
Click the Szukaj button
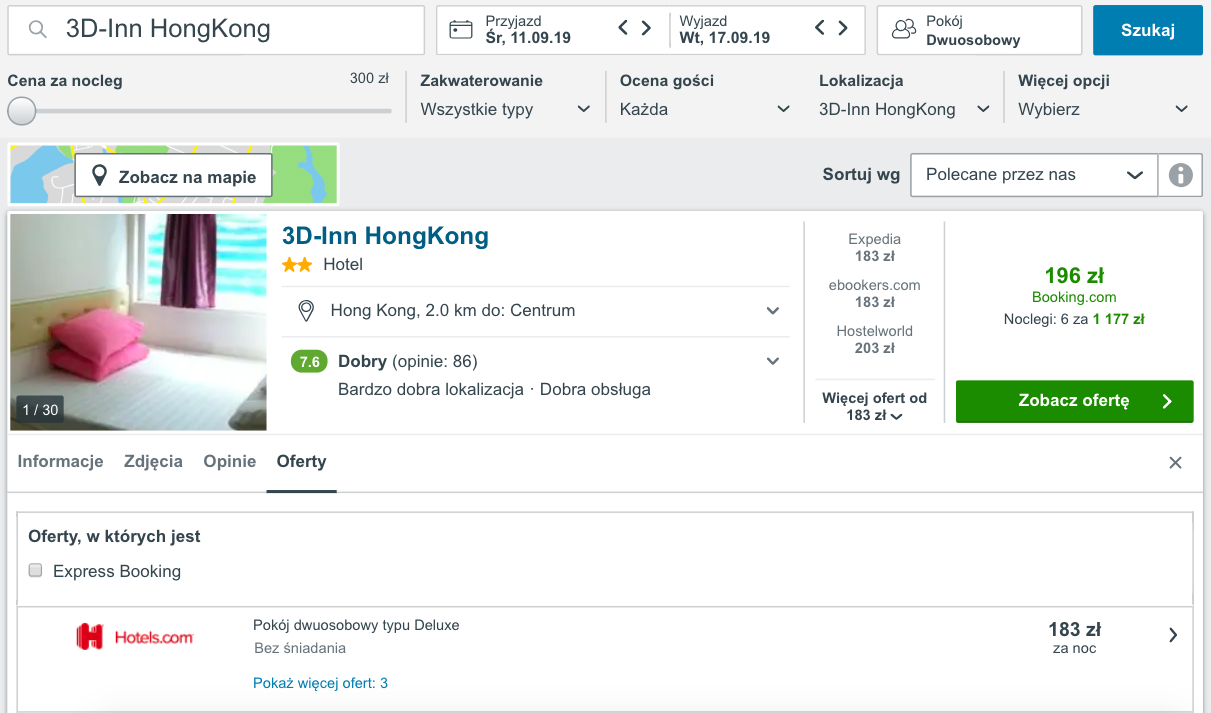click(x=1148, y=30)
